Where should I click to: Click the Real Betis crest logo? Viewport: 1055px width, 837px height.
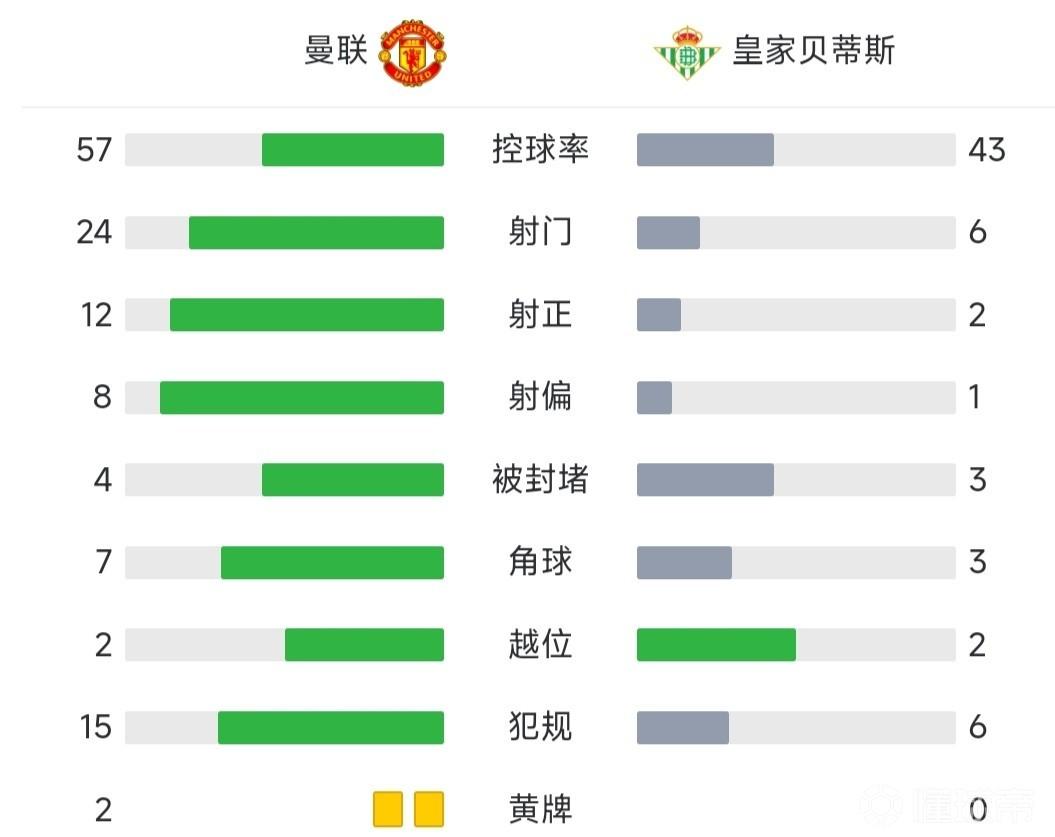686,53
